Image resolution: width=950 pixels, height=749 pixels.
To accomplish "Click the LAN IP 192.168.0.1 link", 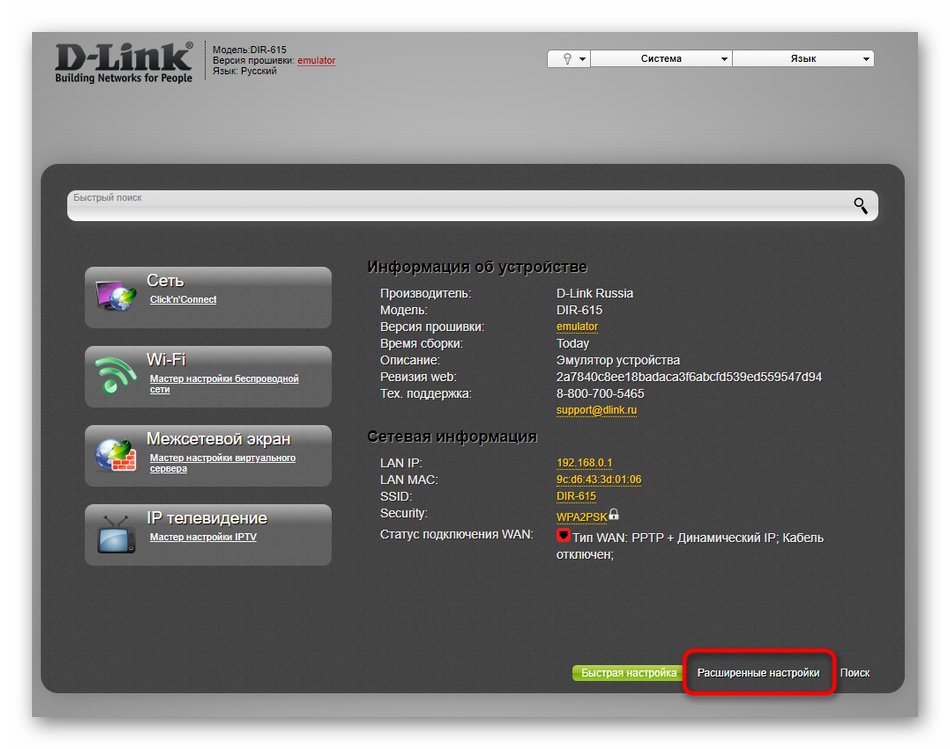I will tap(584, 463).
